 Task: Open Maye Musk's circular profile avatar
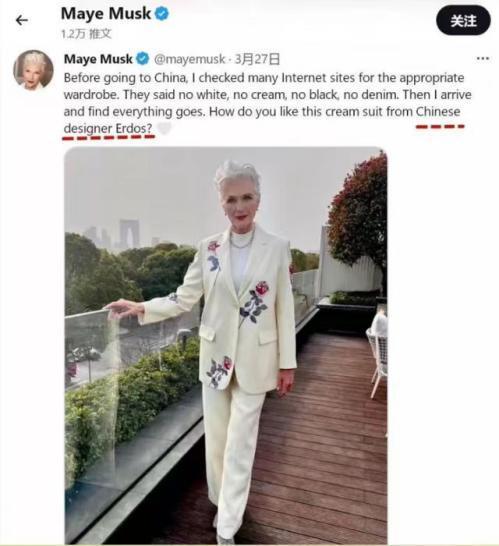[x=33, y=70]
